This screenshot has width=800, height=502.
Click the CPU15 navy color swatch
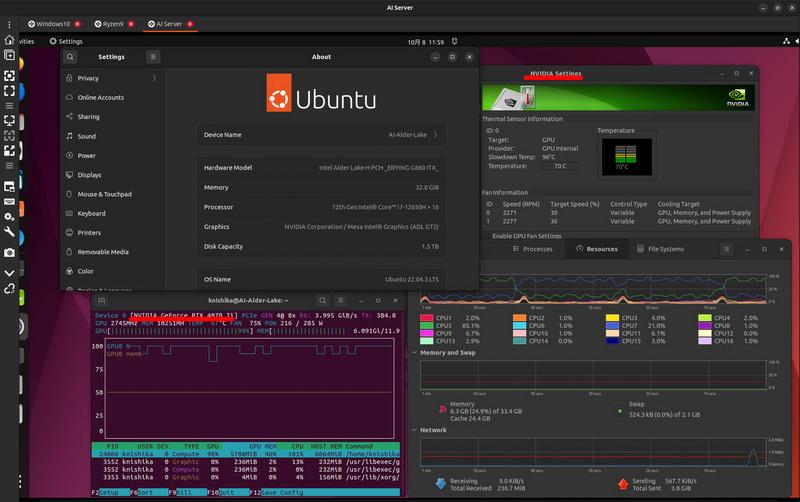pos(612,341)
